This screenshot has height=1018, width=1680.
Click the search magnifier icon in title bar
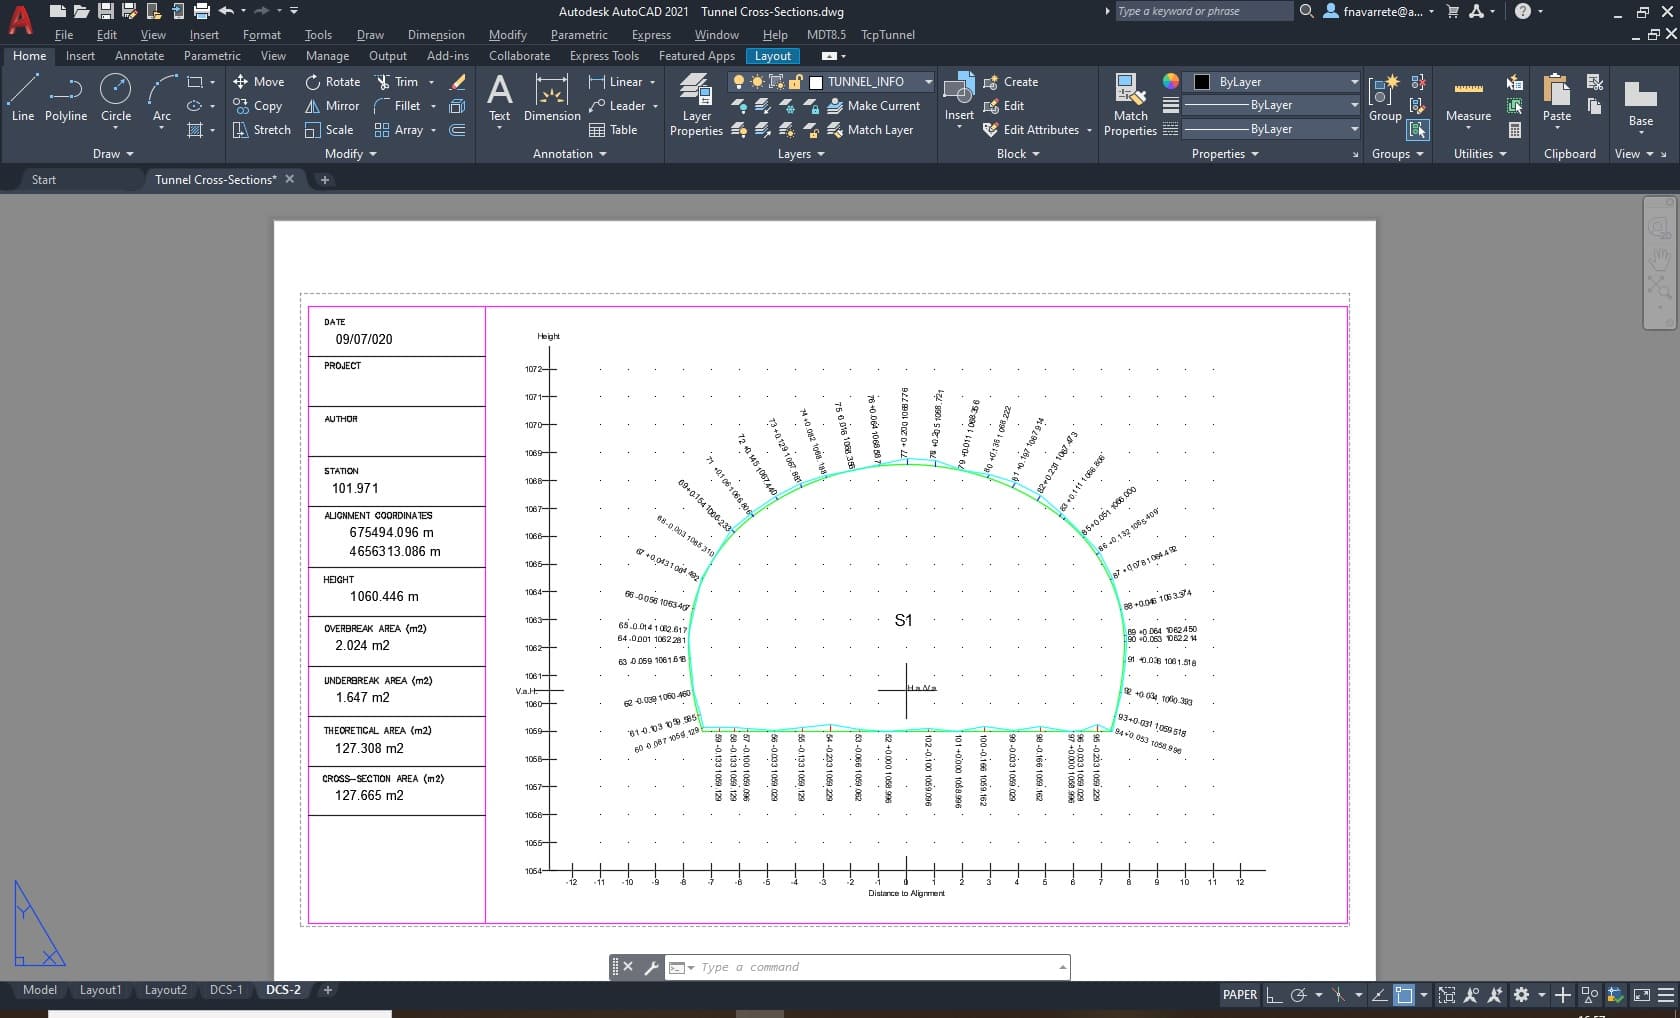1306,11
